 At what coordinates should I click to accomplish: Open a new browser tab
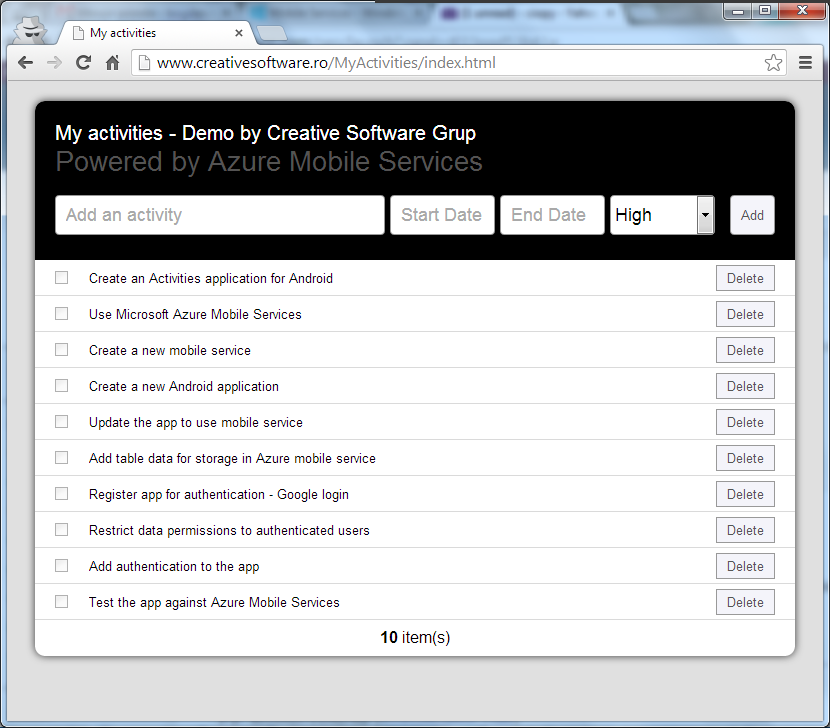click(x=271, y=34)
